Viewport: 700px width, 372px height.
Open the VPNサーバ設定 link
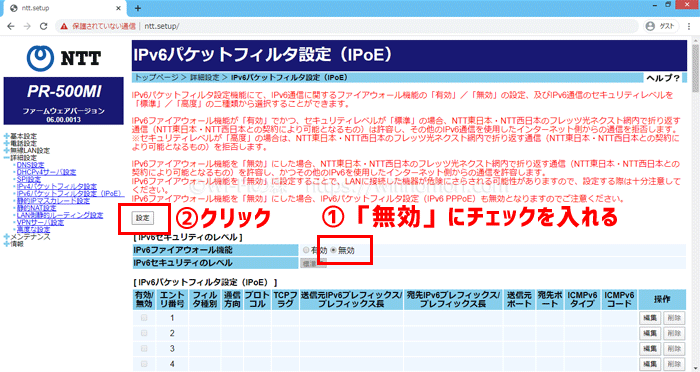[40, 222]
